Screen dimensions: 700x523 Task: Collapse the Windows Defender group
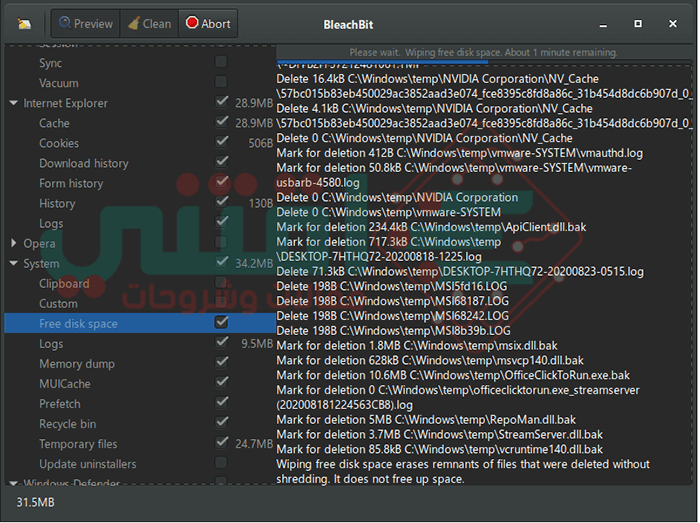(x=14, y=482)
